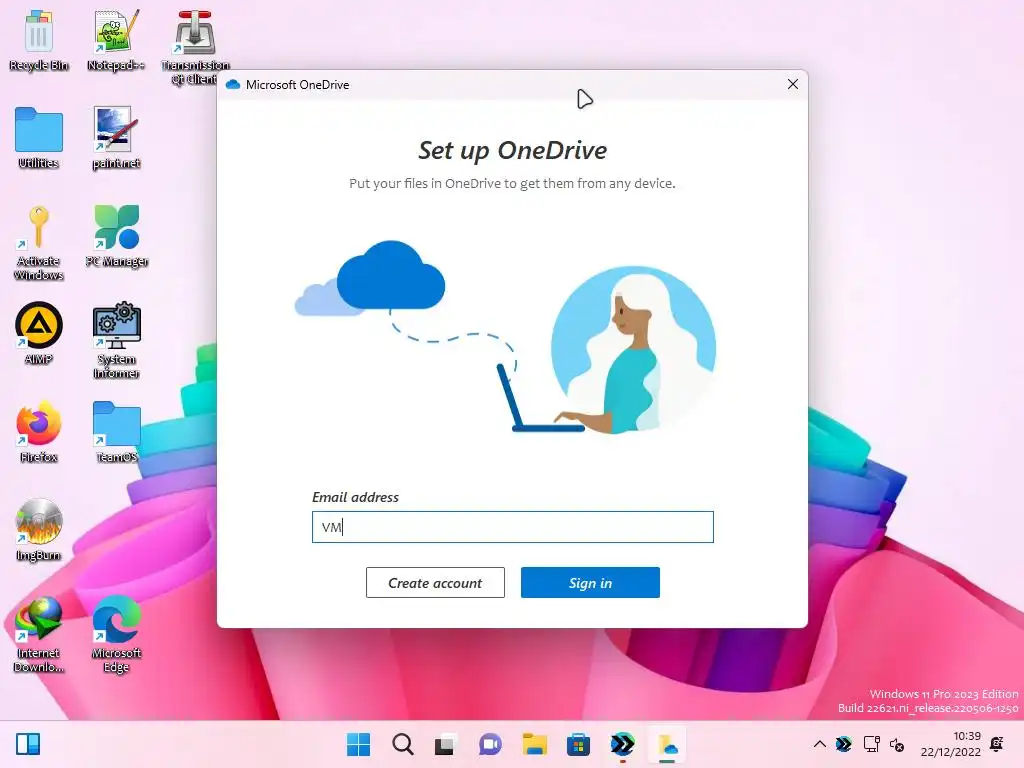Click the Create account button
Viewport: 1024px width, 768px height.
click(x=435, y=583)
